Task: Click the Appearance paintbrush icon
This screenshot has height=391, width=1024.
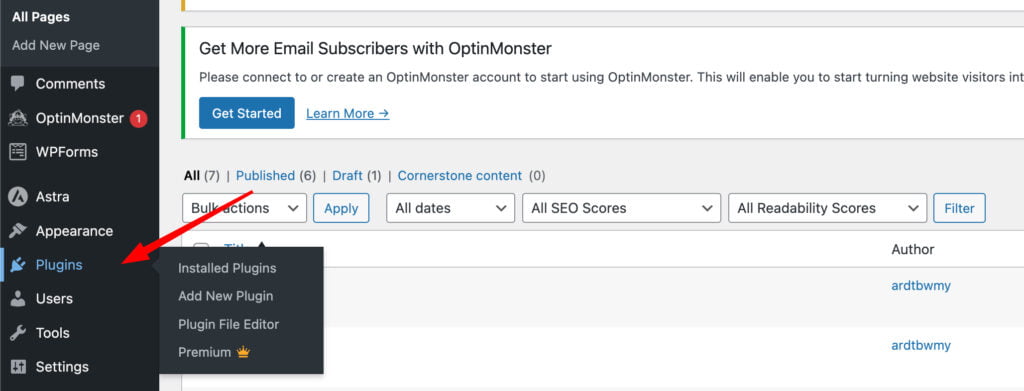Action: pos(18,231)
